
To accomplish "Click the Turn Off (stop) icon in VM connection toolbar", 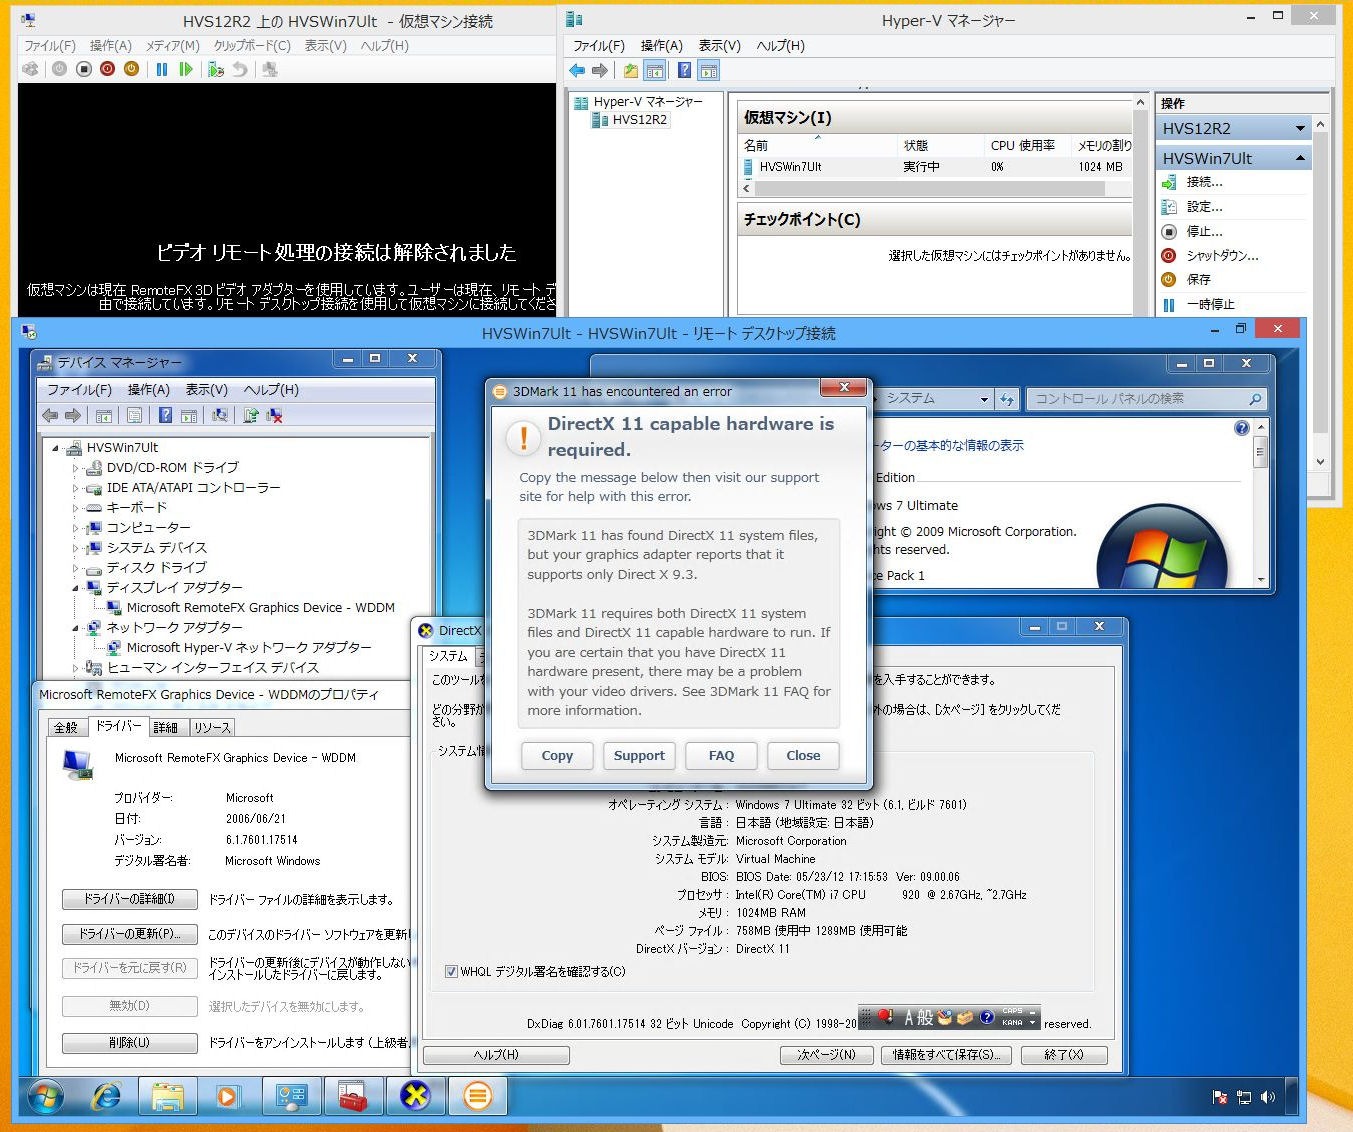I will point(84,69).
